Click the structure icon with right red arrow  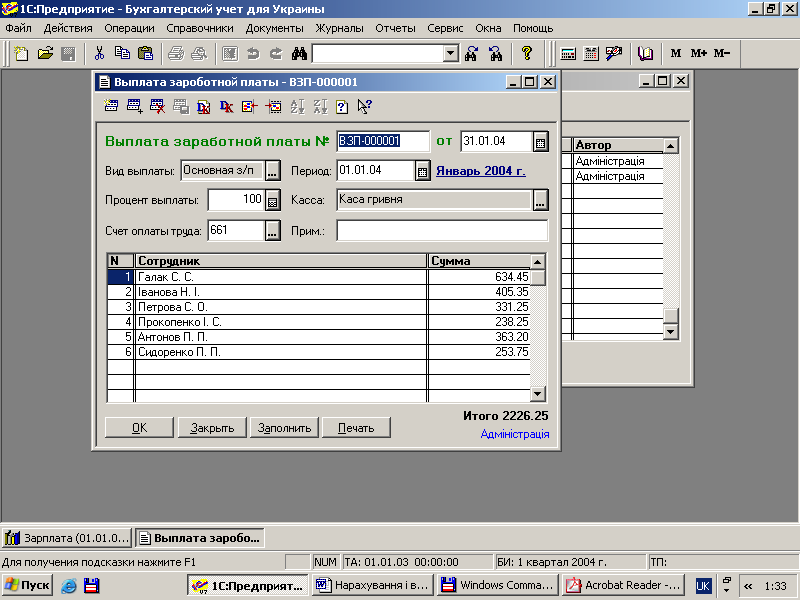click(x=273, y=106)
